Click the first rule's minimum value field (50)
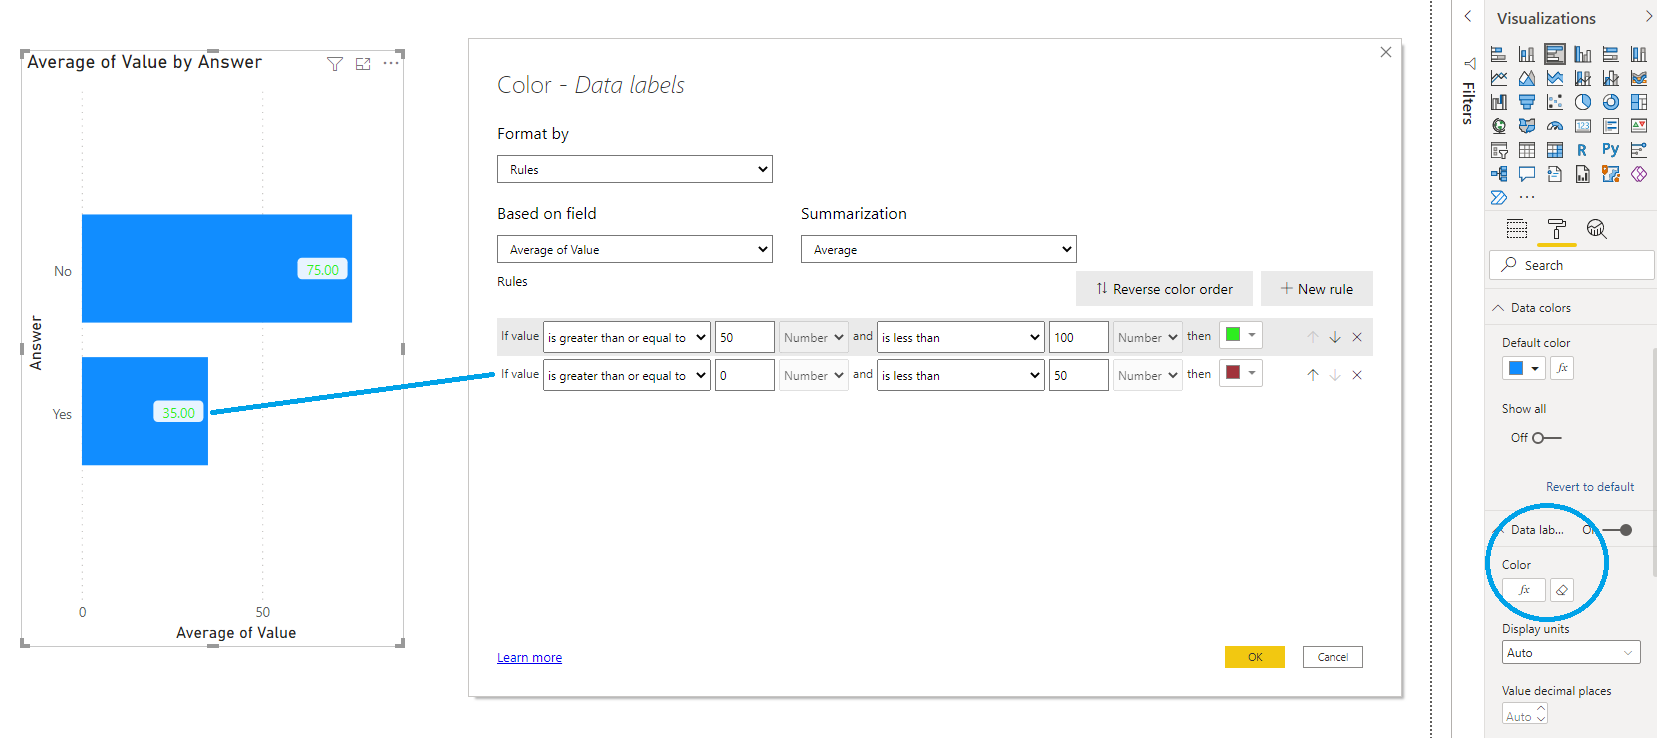This screenshot has width=1657, height=738. tap(745, 338)
